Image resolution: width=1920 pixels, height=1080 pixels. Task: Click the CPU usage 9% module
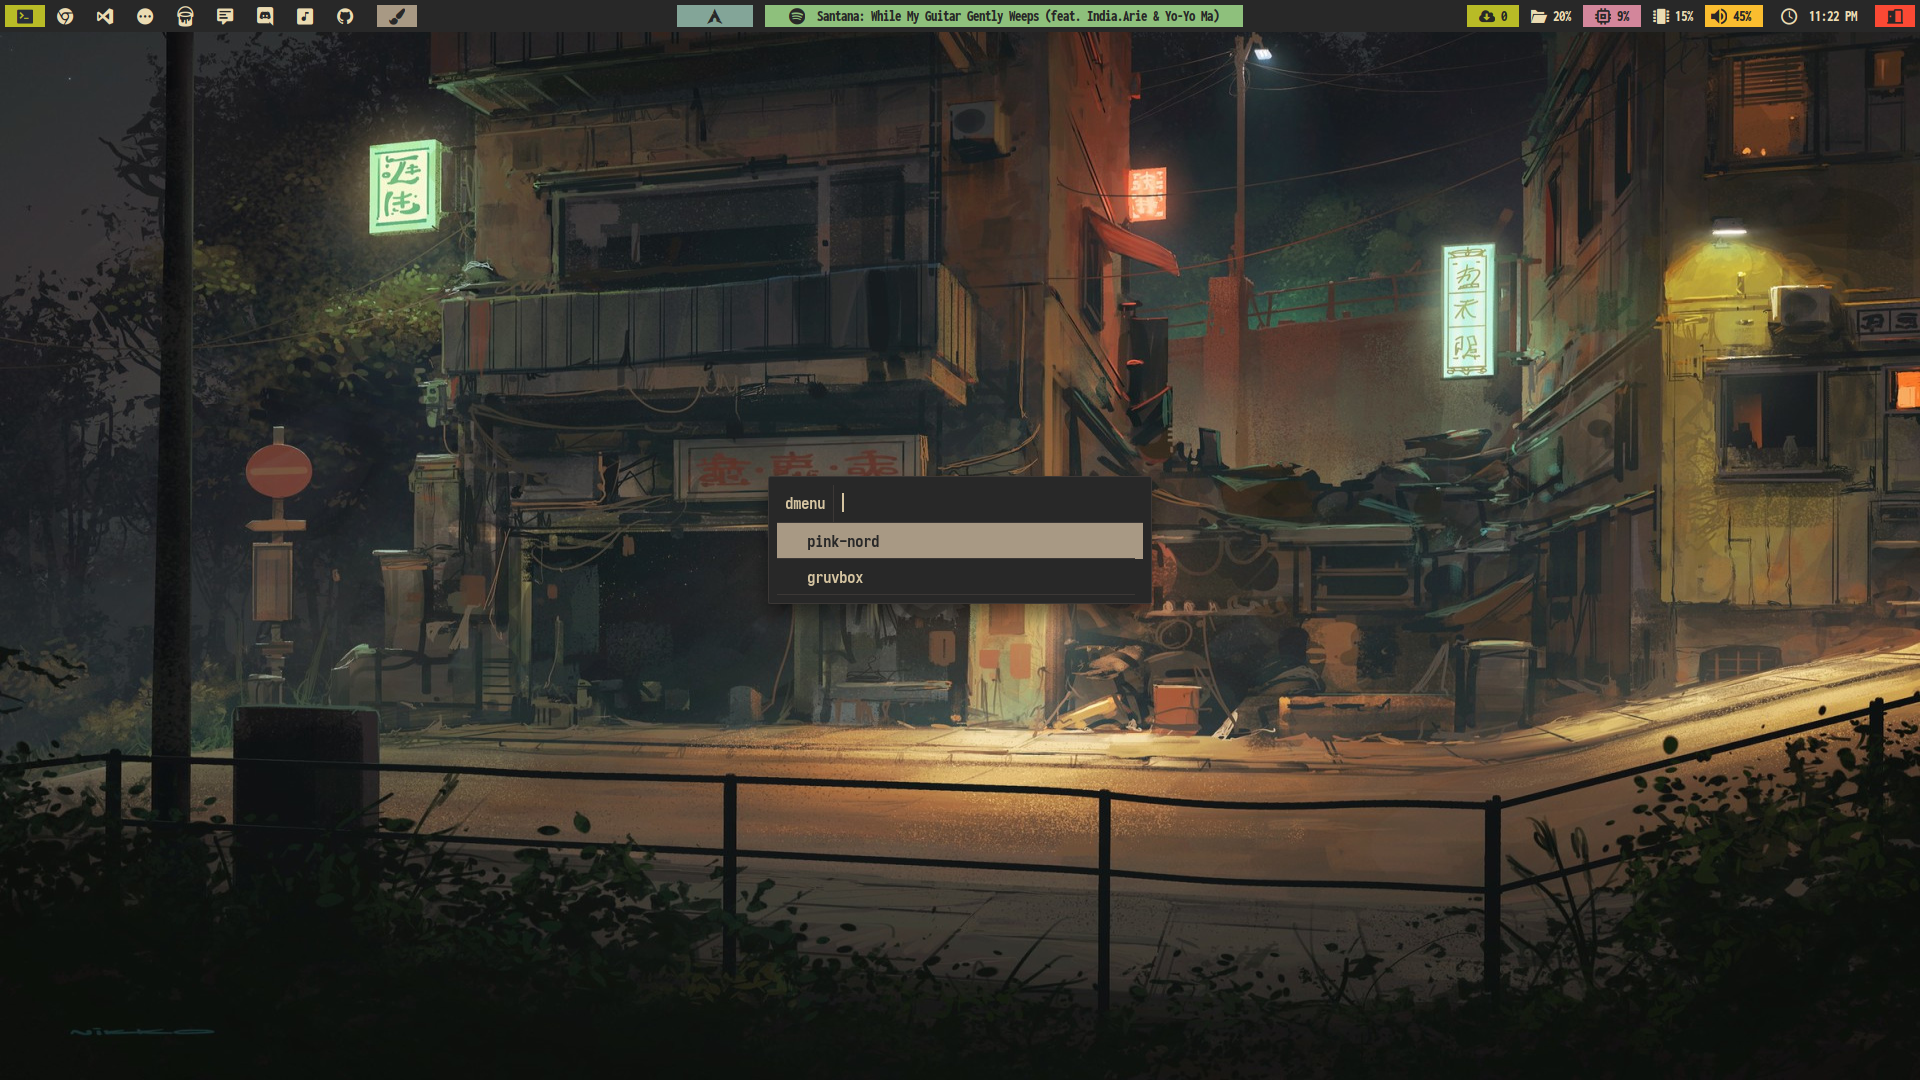1611,16
